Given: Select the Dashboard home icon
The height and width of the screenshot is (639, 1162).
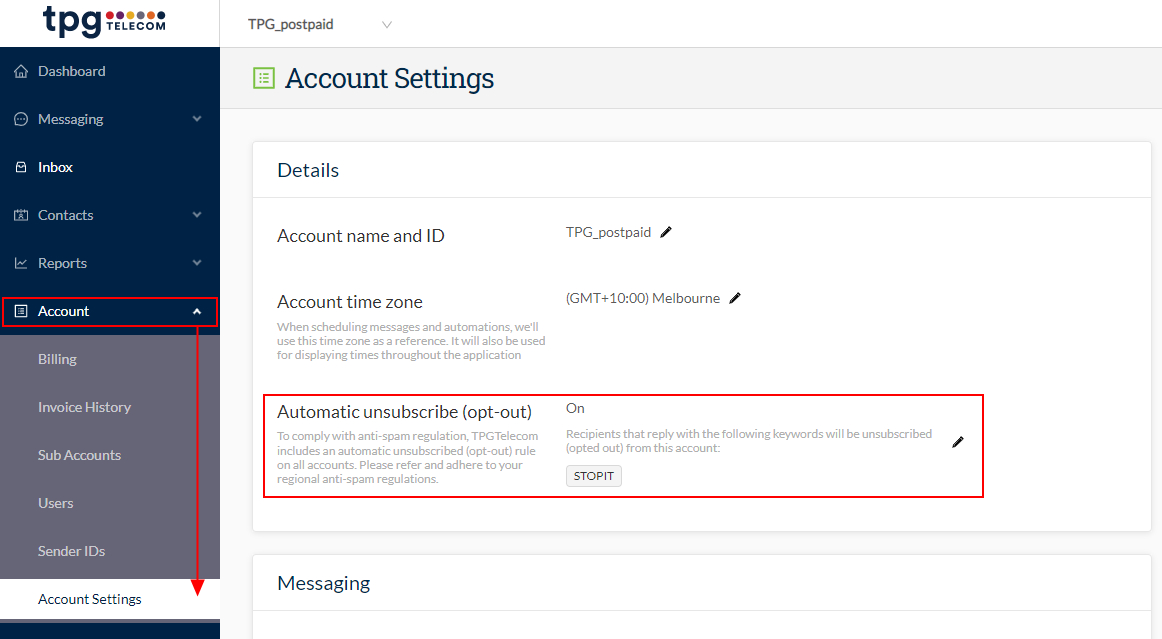Looking at the screenshot, I should tap(20, 70).
